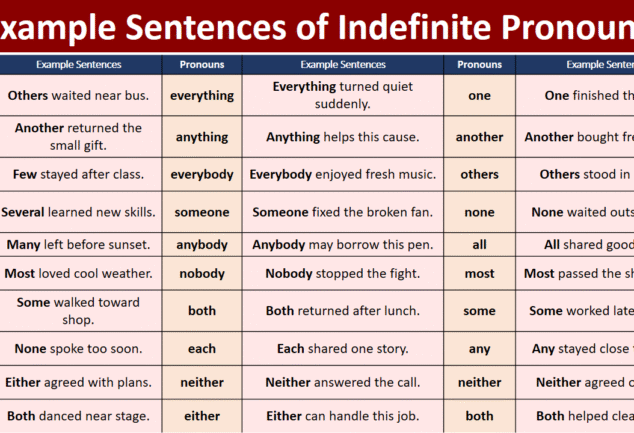This screenshot has width=634, height=433.
Task: Select the 'someone' pronoun cell
Action: coord(202,212)
